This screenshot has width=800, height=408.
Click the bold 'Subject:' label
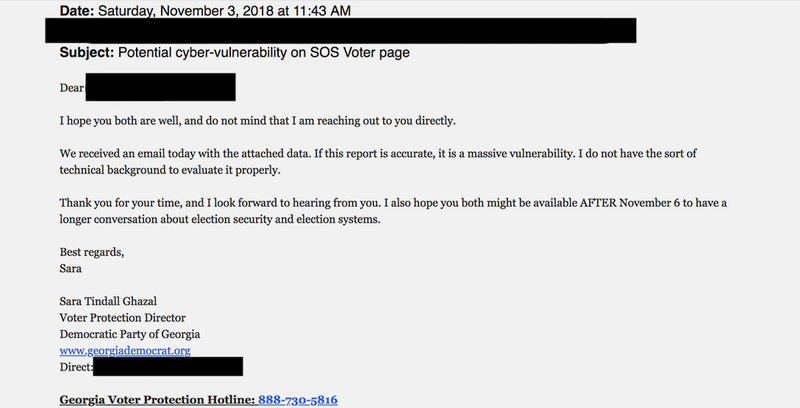pos(87,53)
